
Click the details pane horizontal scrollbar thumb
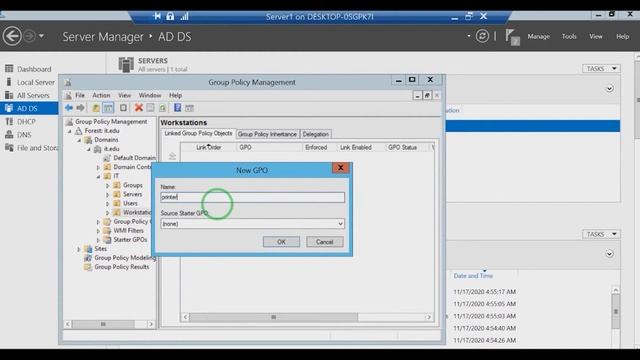pos(273,317)
